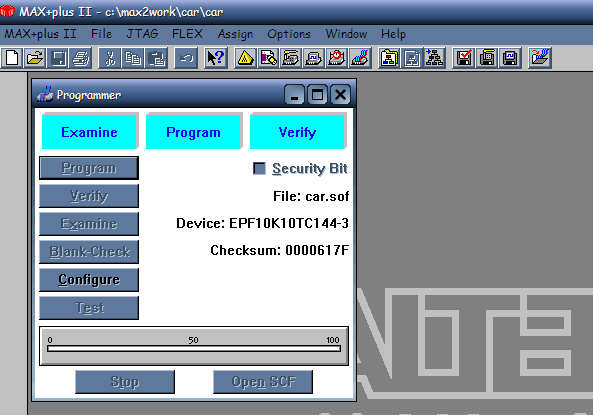593x415 pixels.
Task: Open the MAX+plus II menu
Action: click(40, 34)
